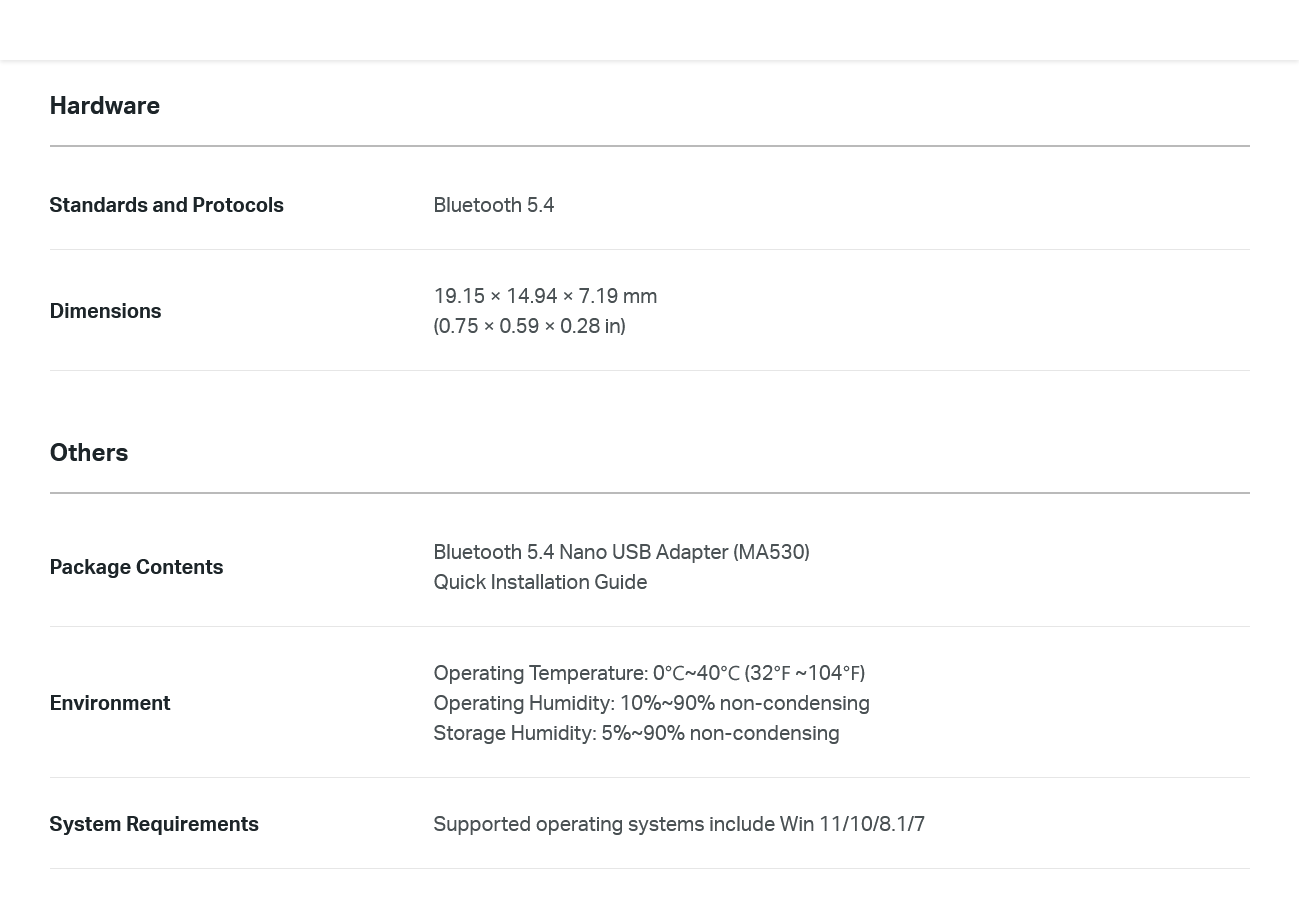Click the divider line under Hardware heading
Image resolution: width=1299 pixels, height=912 pixels.
(x=649, y=146)
